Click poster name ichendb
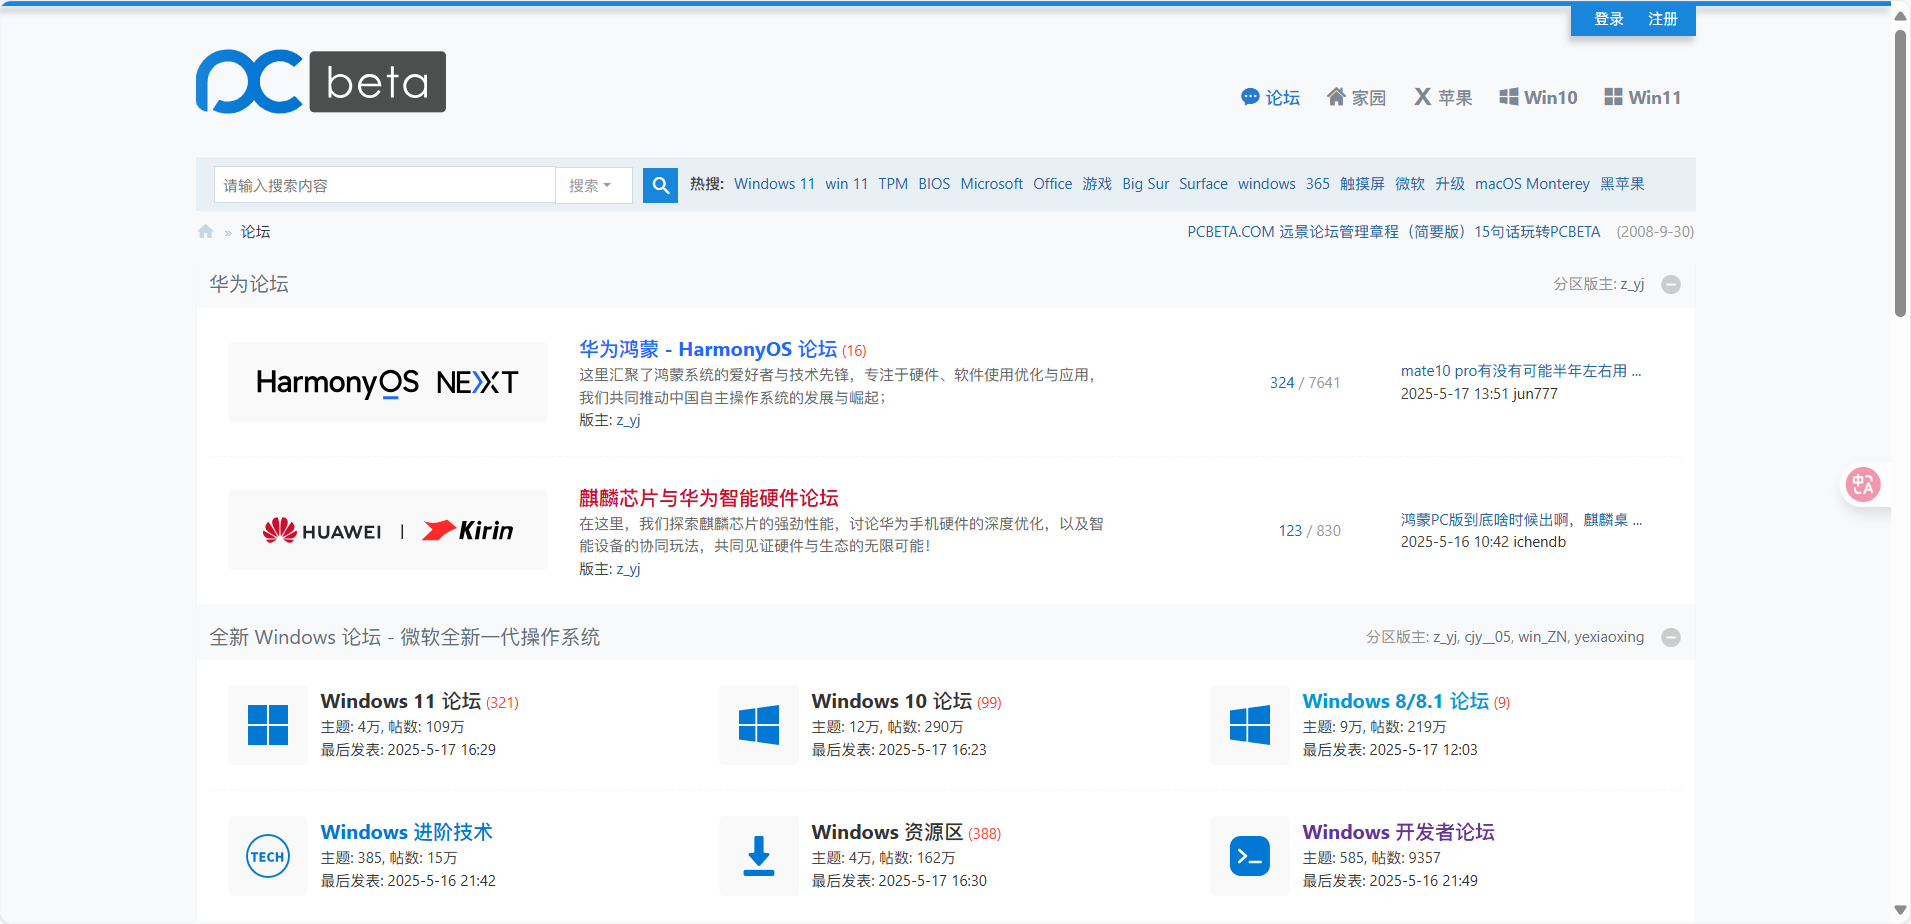 click(x=1539, y=542)
